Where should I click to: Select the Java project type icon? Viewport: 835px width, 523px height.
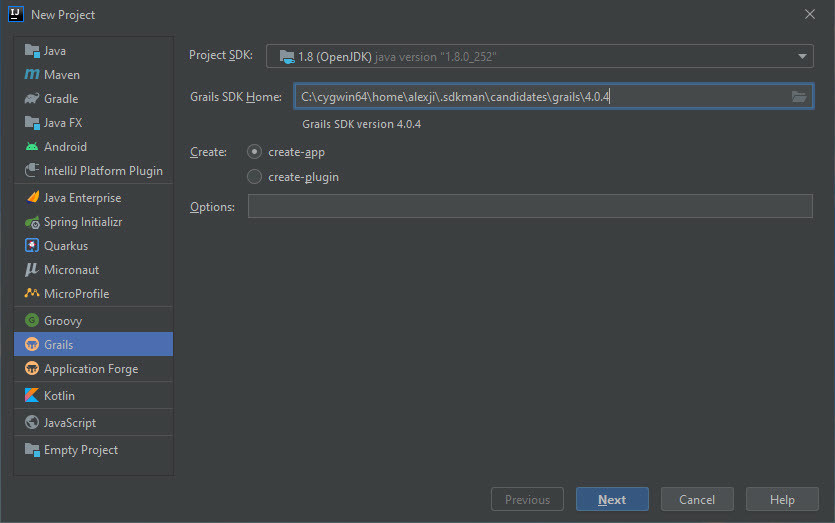(x=32, y=51)
